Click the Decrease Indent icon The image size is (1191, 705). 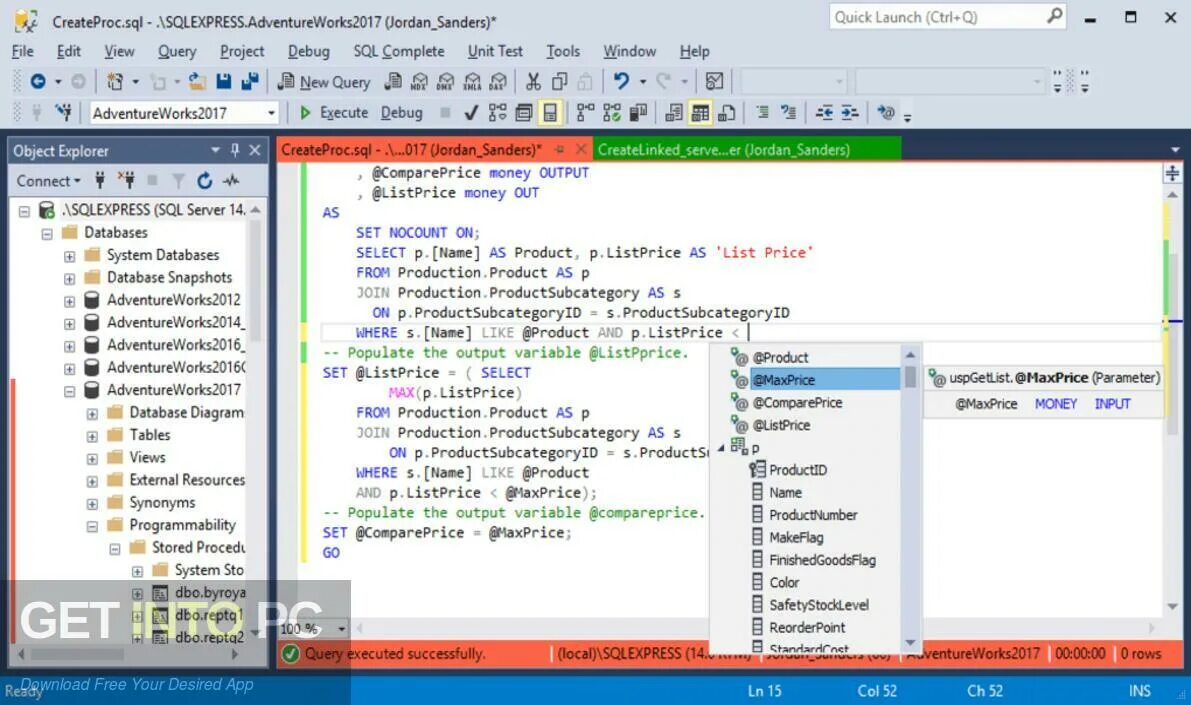point(824,113)
